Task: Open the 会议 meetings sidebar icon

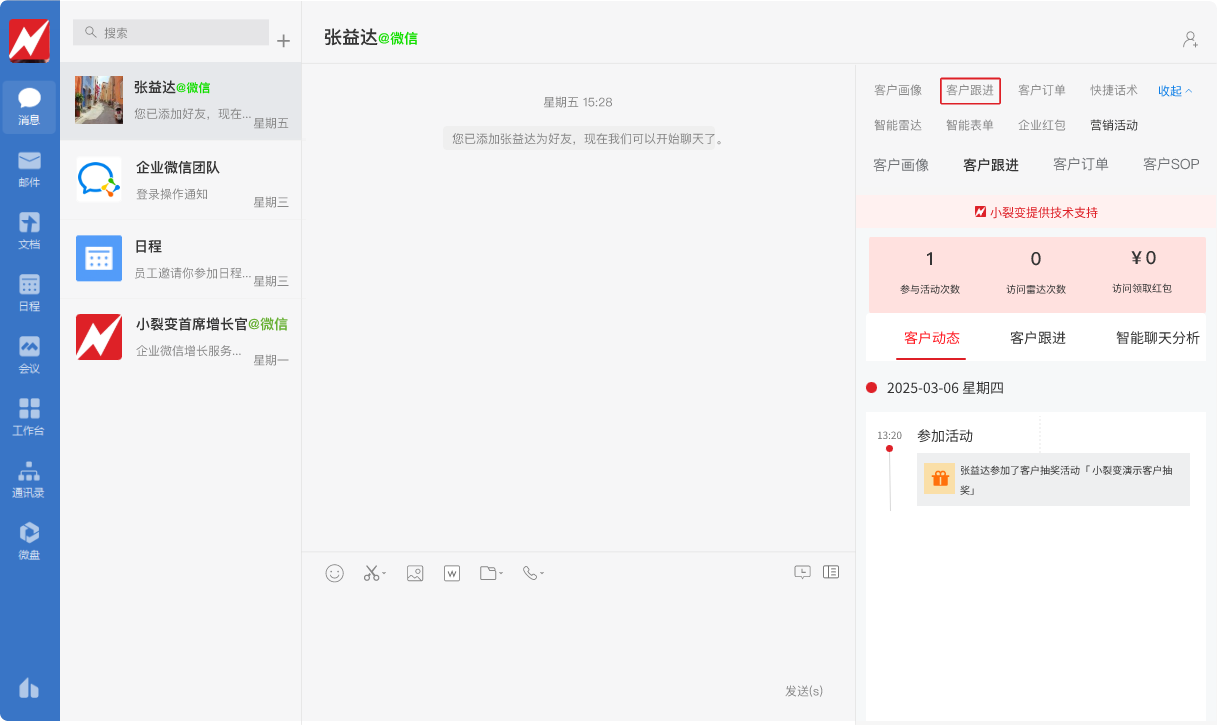Action: 29,355
